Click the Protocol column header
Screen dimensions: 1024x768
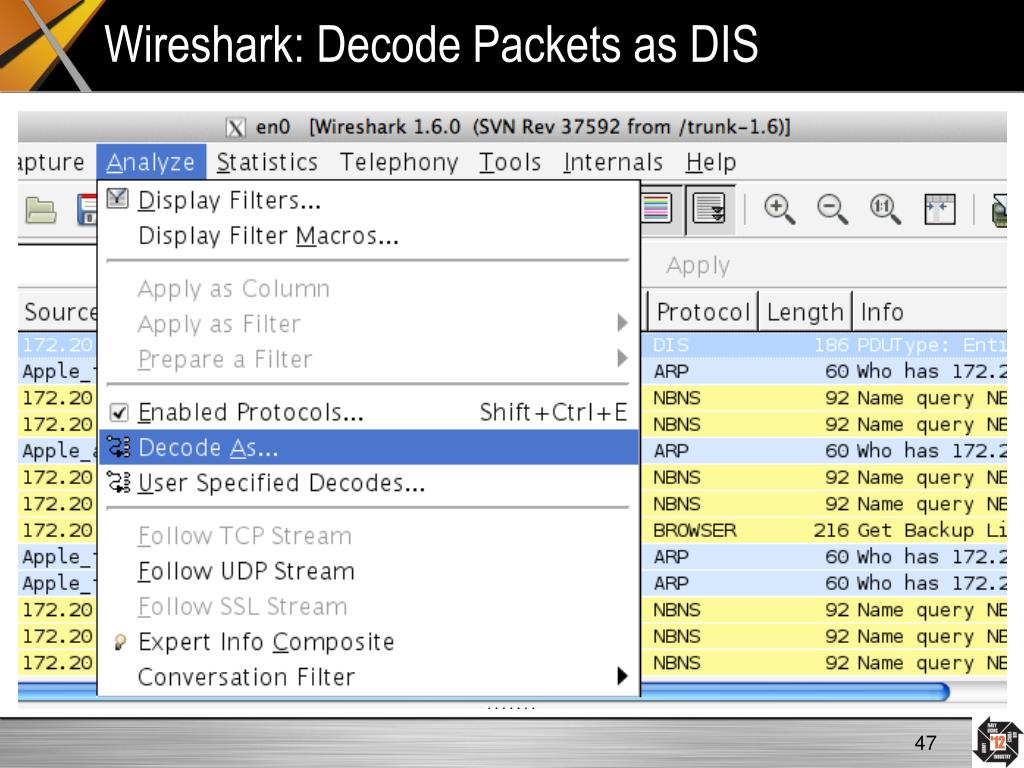(703, 312)
